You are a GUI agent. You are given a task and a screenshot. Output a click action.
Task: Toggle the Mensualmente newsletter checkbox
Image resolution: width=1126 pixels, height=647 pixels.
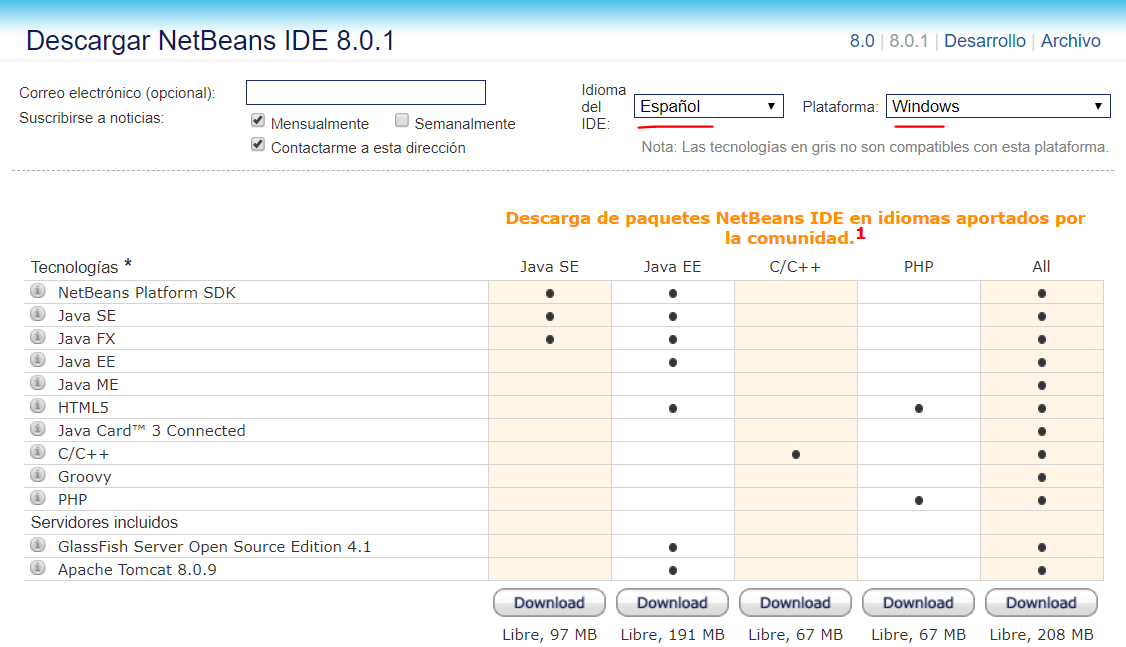[x=258, y=120]
